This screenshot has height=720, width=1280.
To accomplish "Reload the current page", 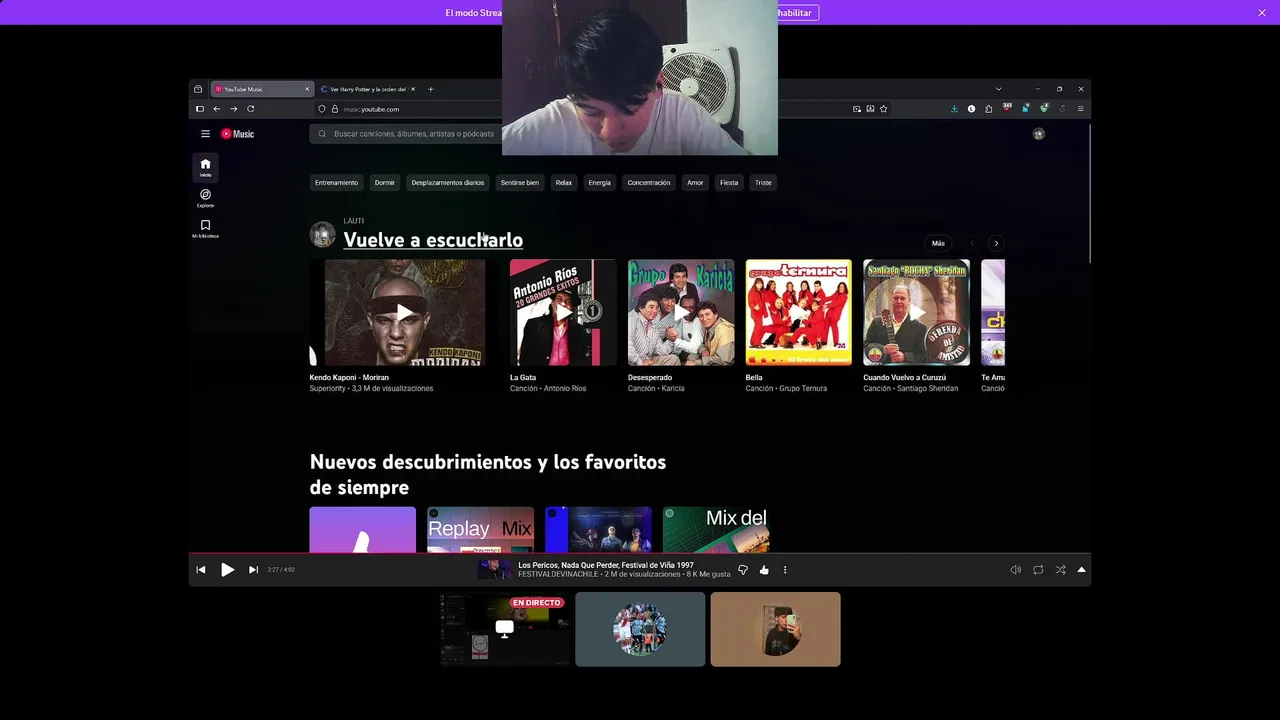I will coord(251,109).
